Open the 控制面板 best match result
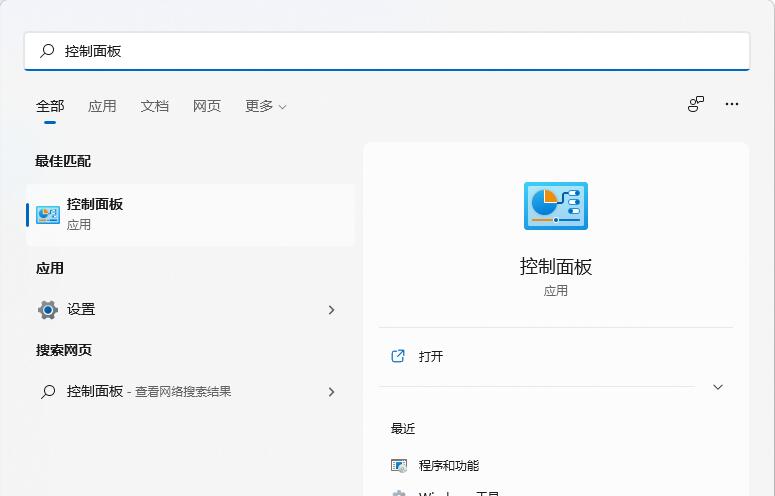 click(x=191, y=215)
